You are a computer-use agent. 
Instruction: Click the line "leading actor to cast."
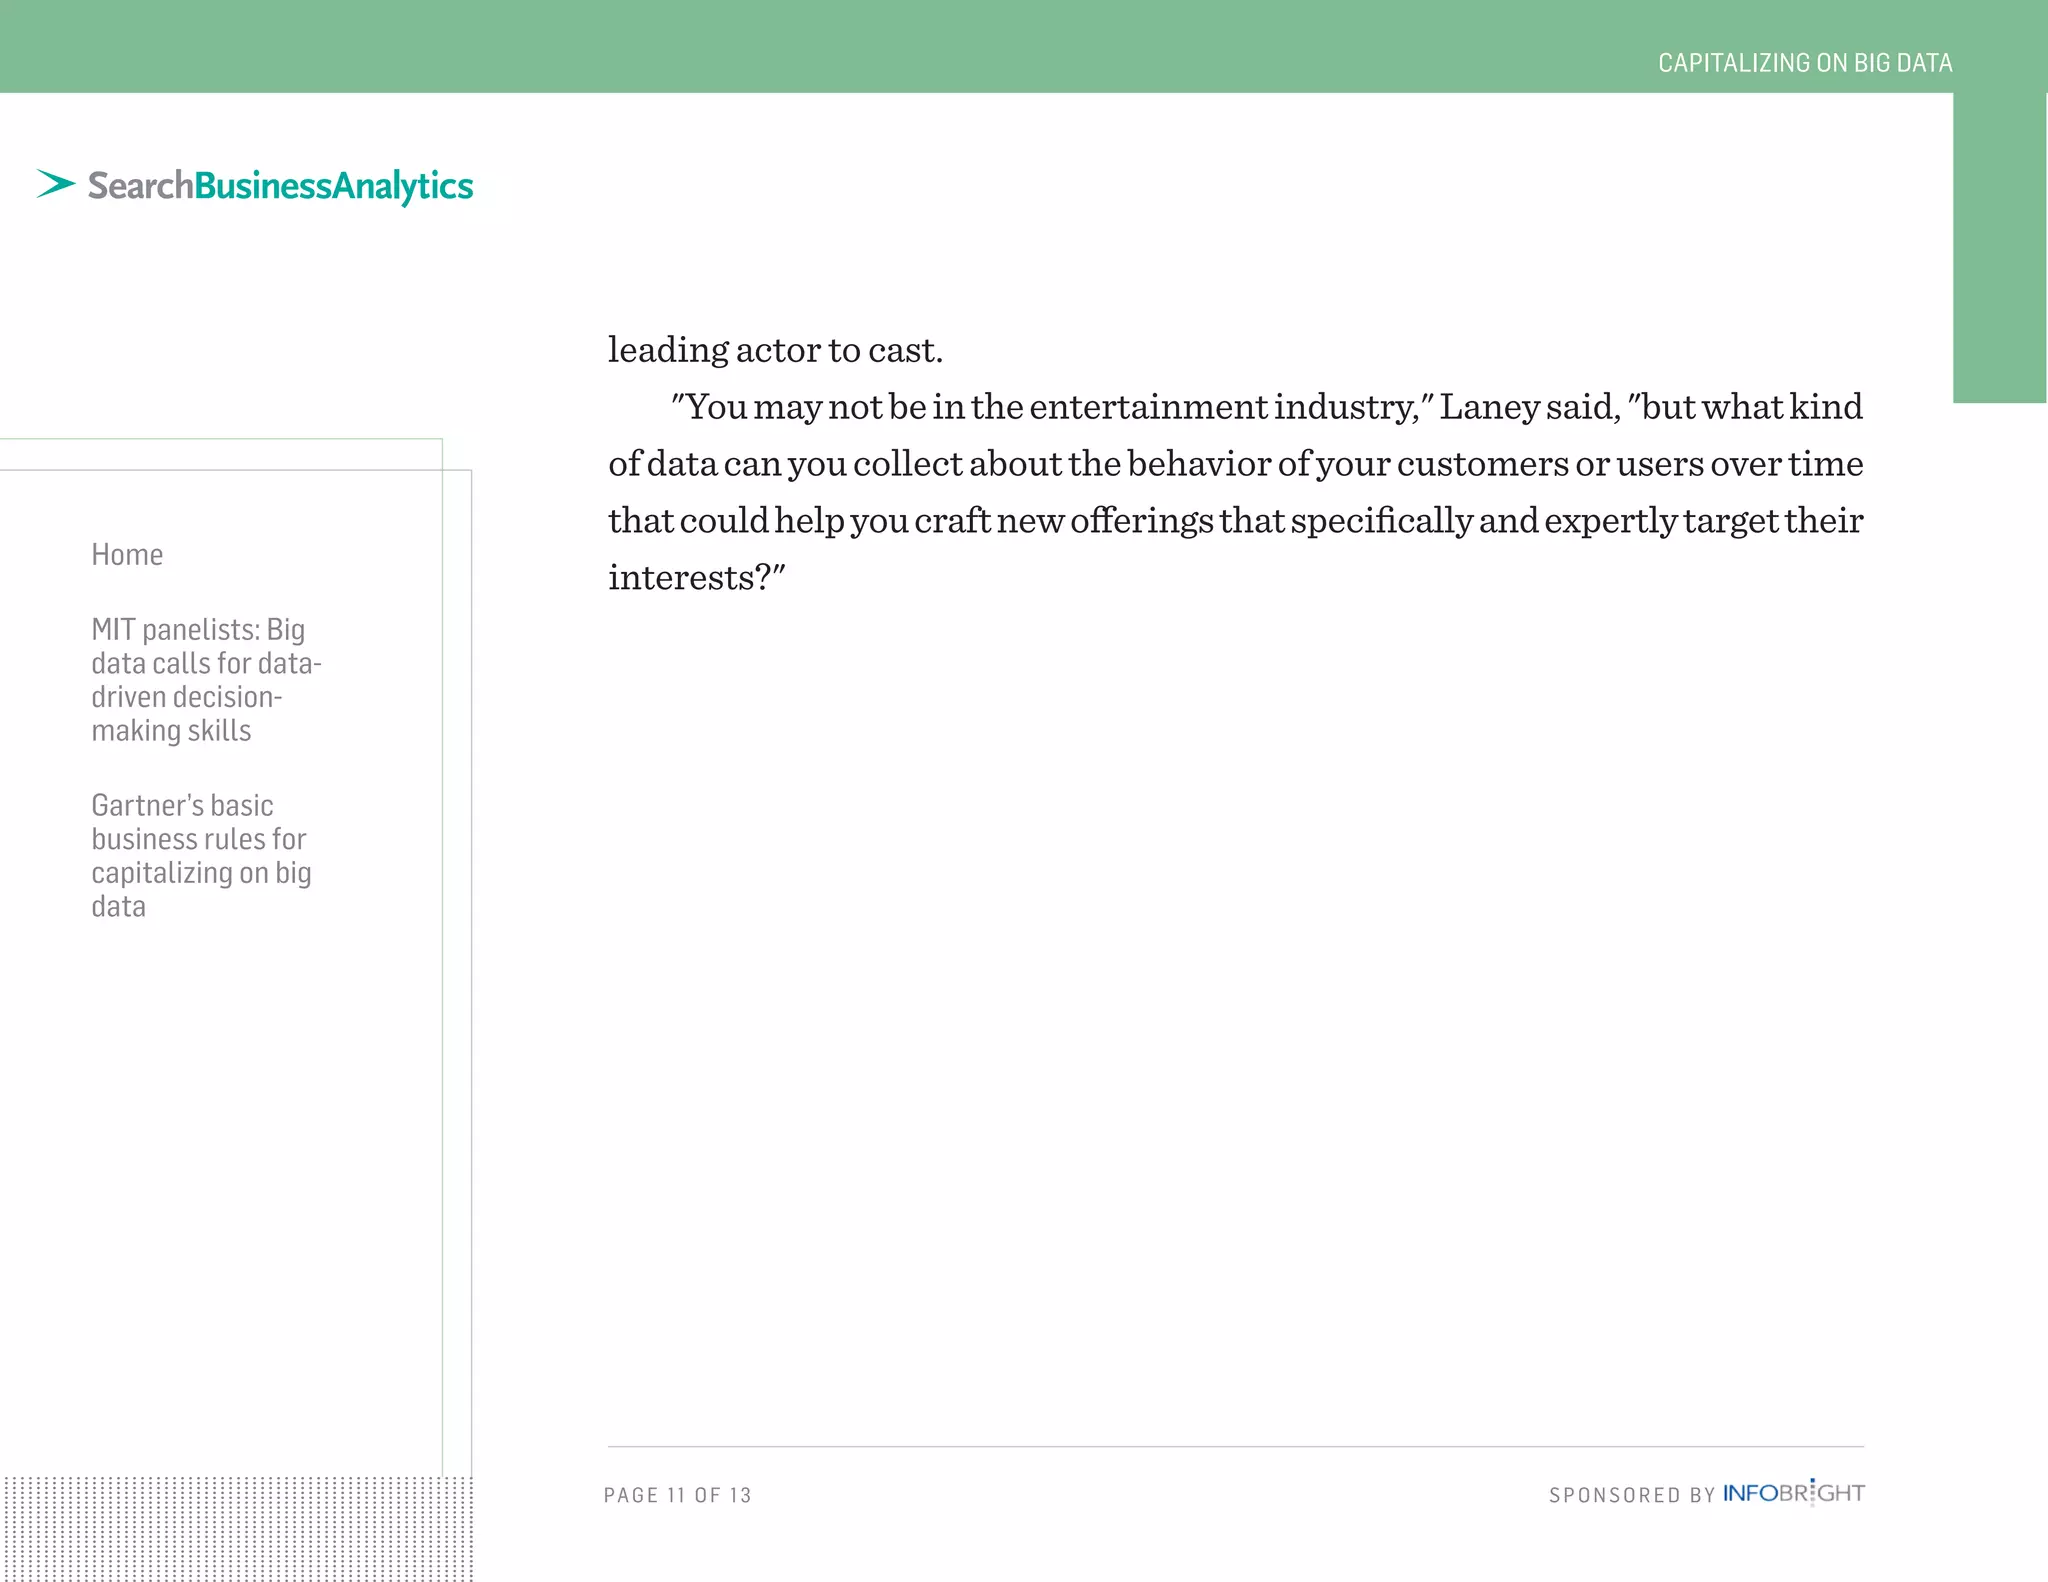click(775, 350)
